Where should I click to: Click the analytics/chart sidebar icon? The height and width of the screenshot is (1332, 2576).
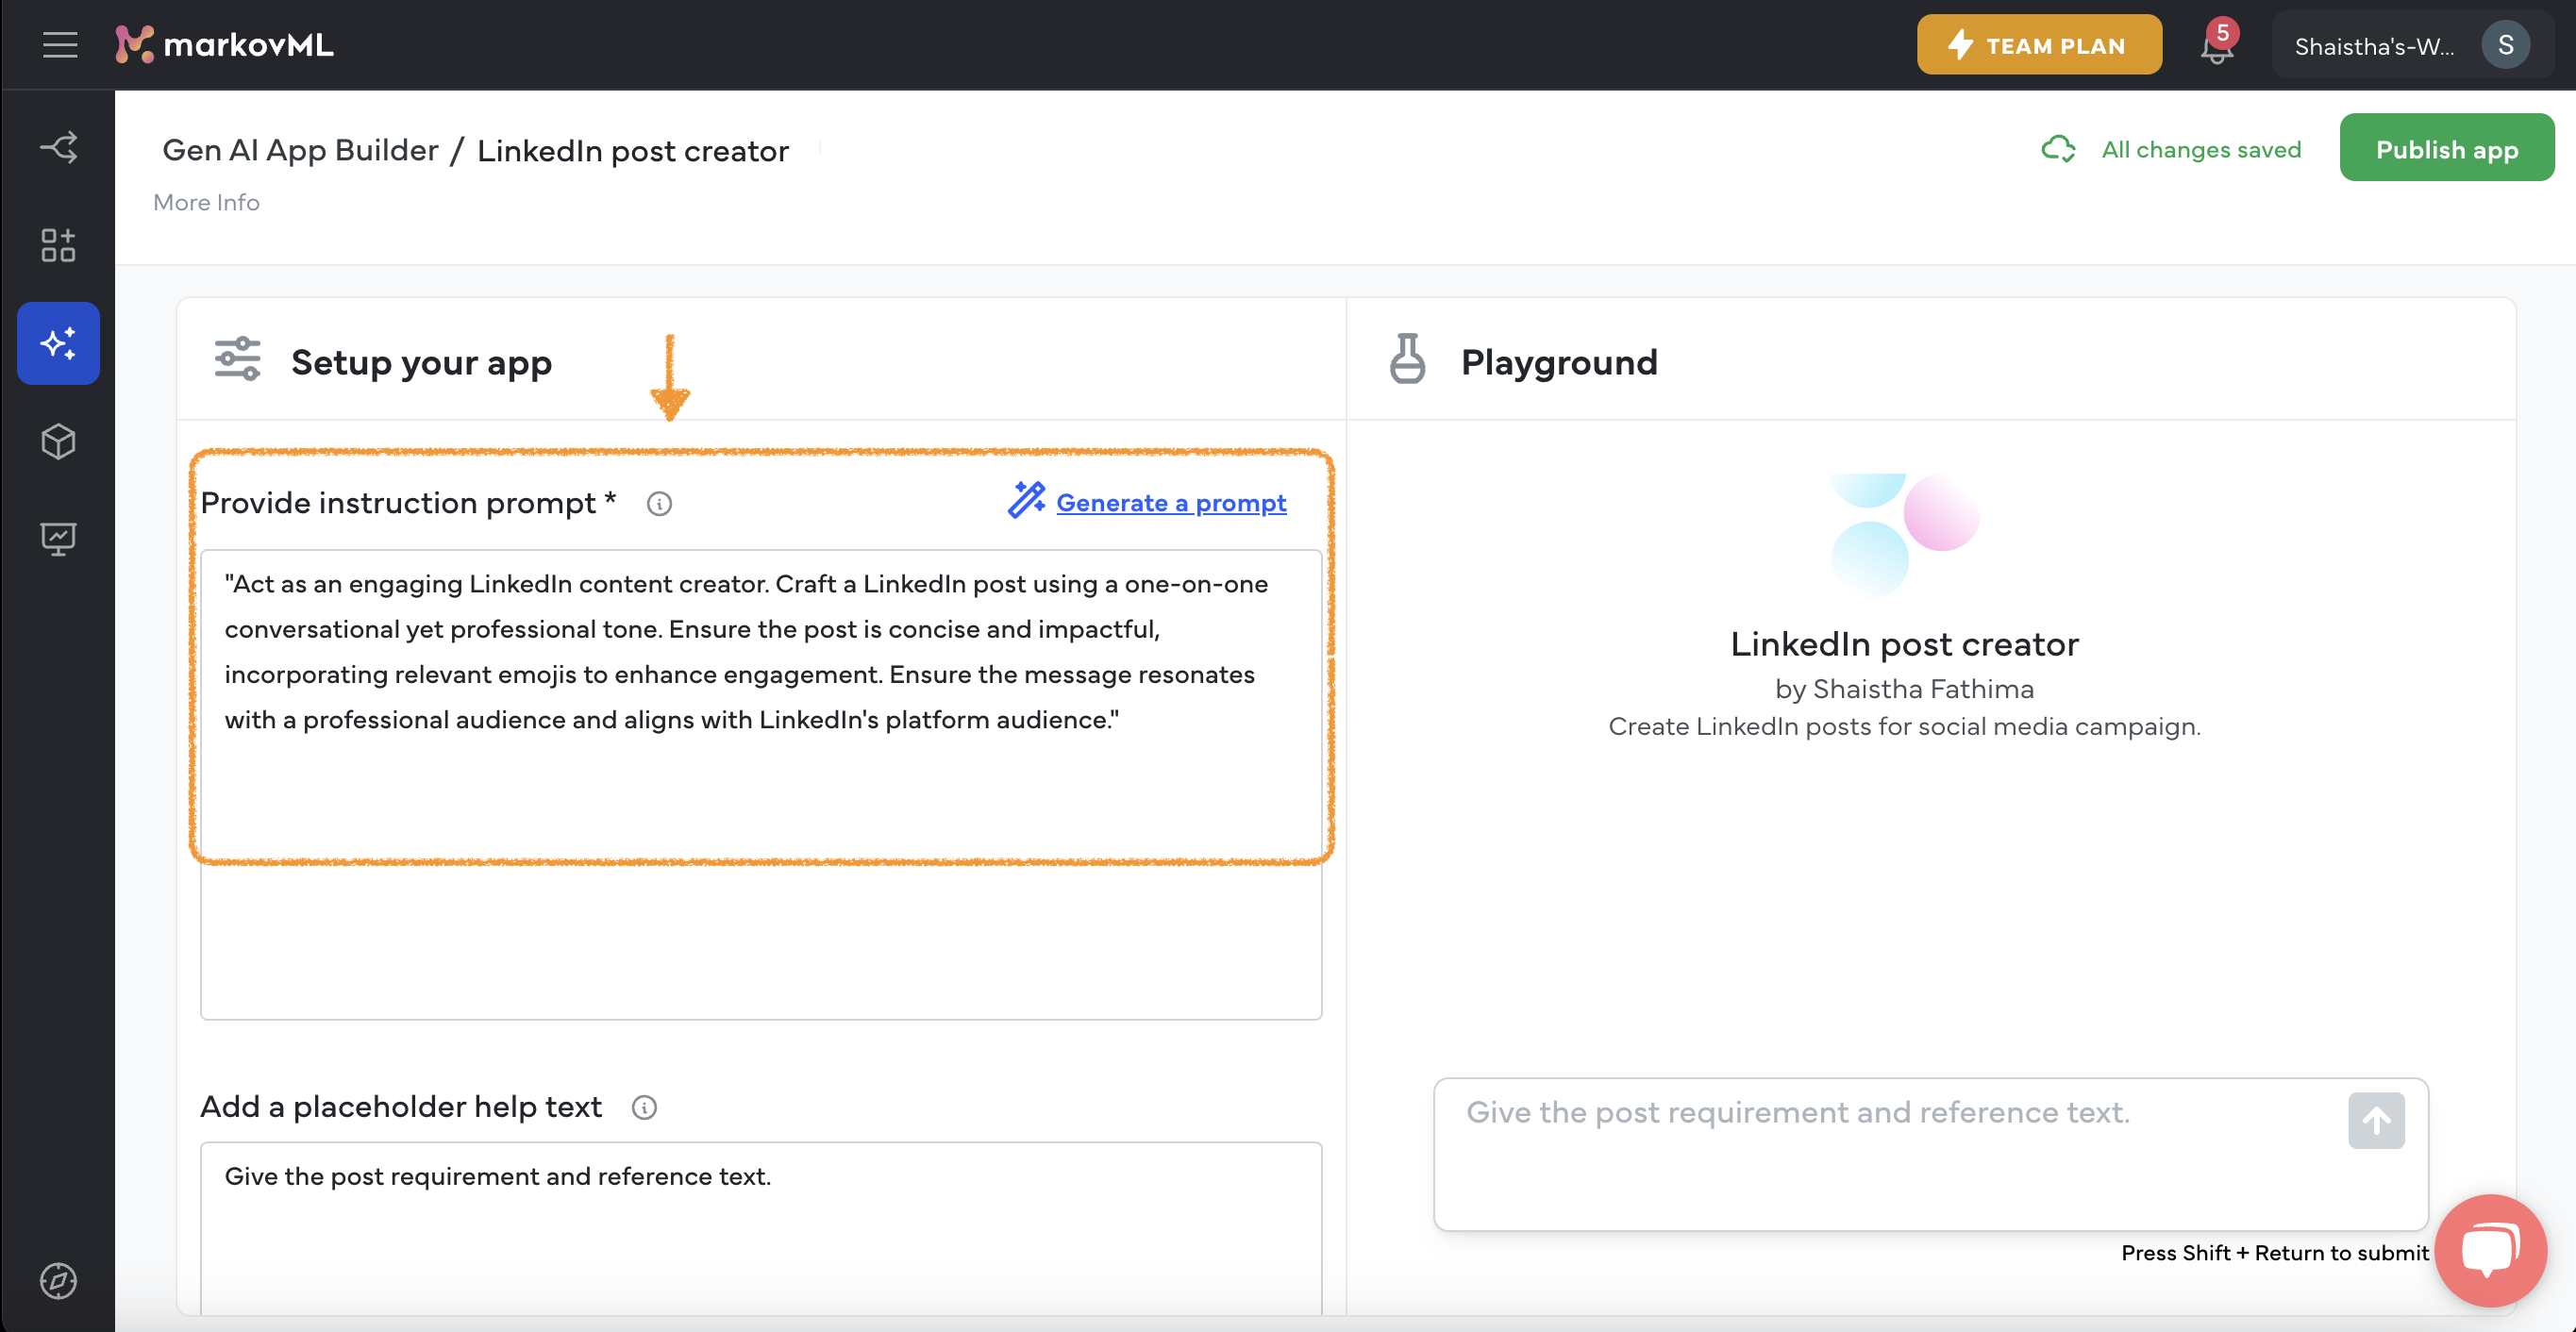pyautogui.click(x=58, y=537)
